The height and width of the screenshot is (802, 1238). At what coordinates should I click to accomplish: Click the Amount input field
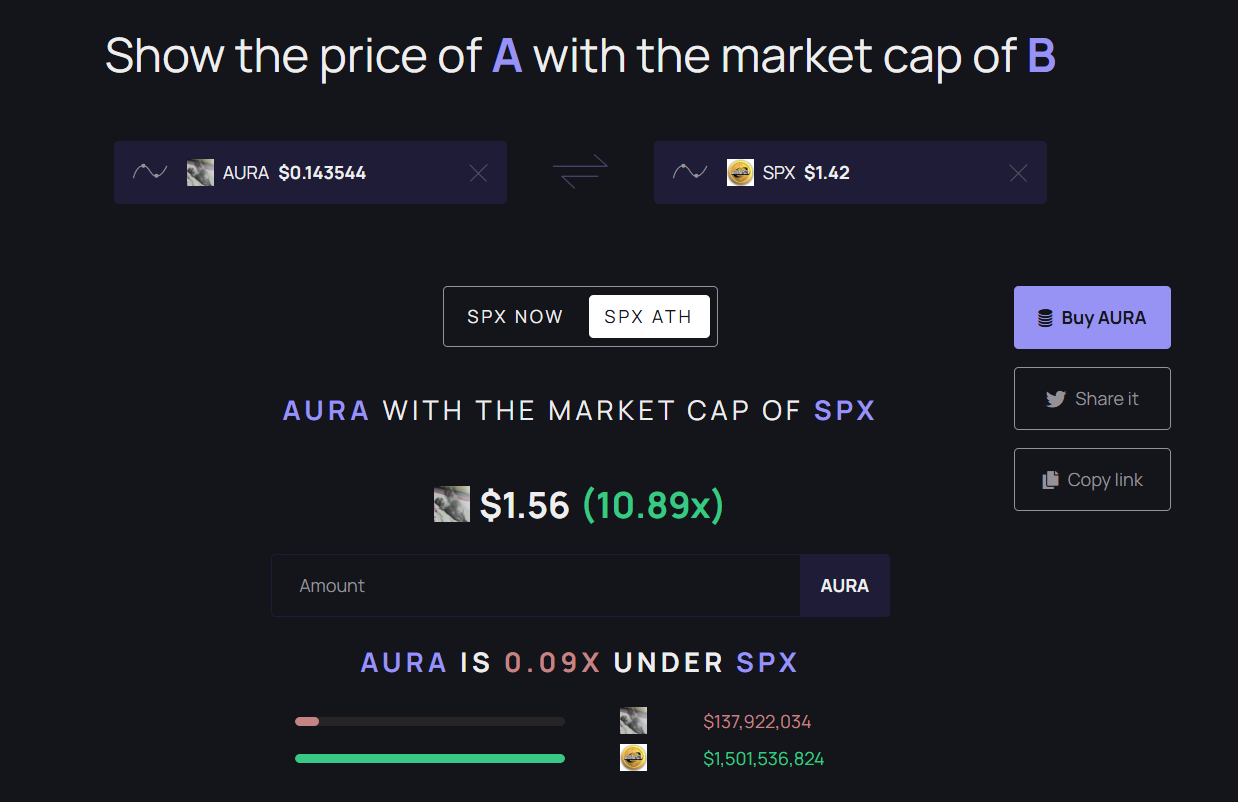point(535,586)
